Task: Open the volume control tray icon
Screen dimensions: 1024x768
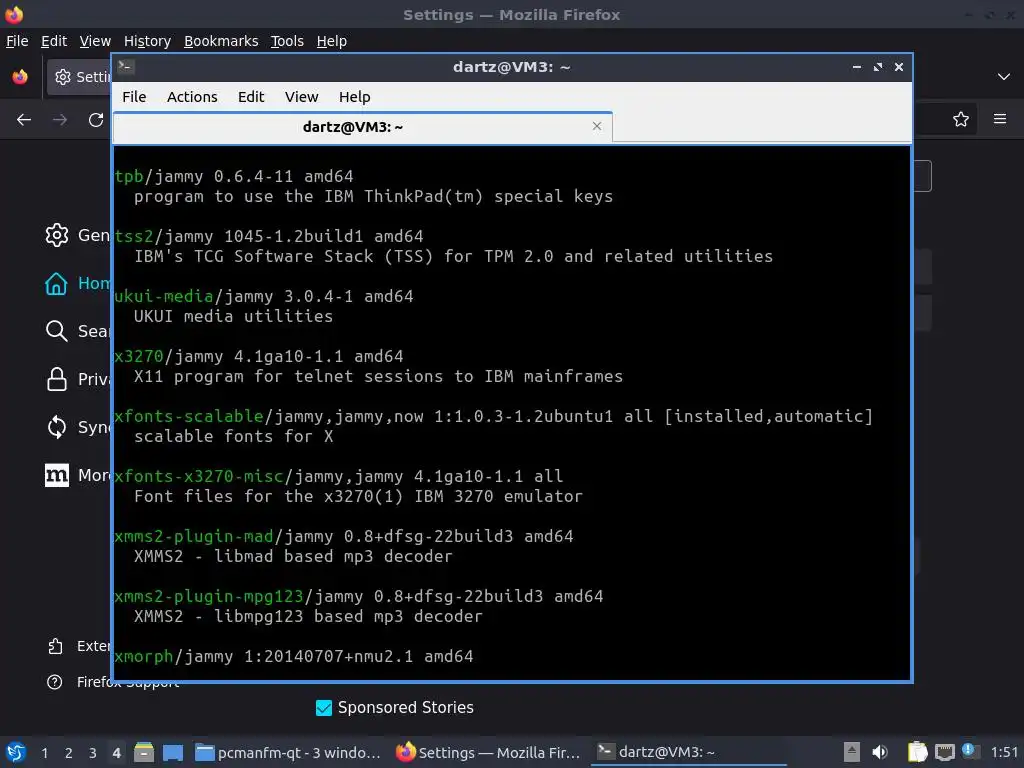Action: pyautogui.click(x=880, y=752)
